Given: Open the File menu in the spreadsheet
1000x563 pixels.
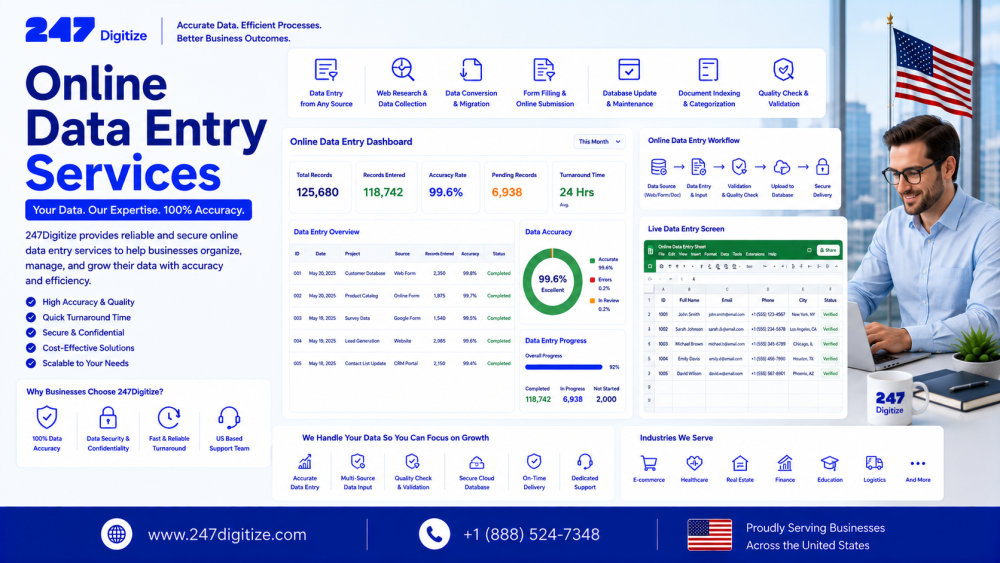Looking at the screenshot, I should pyautogui.click(x=661, y=254).
